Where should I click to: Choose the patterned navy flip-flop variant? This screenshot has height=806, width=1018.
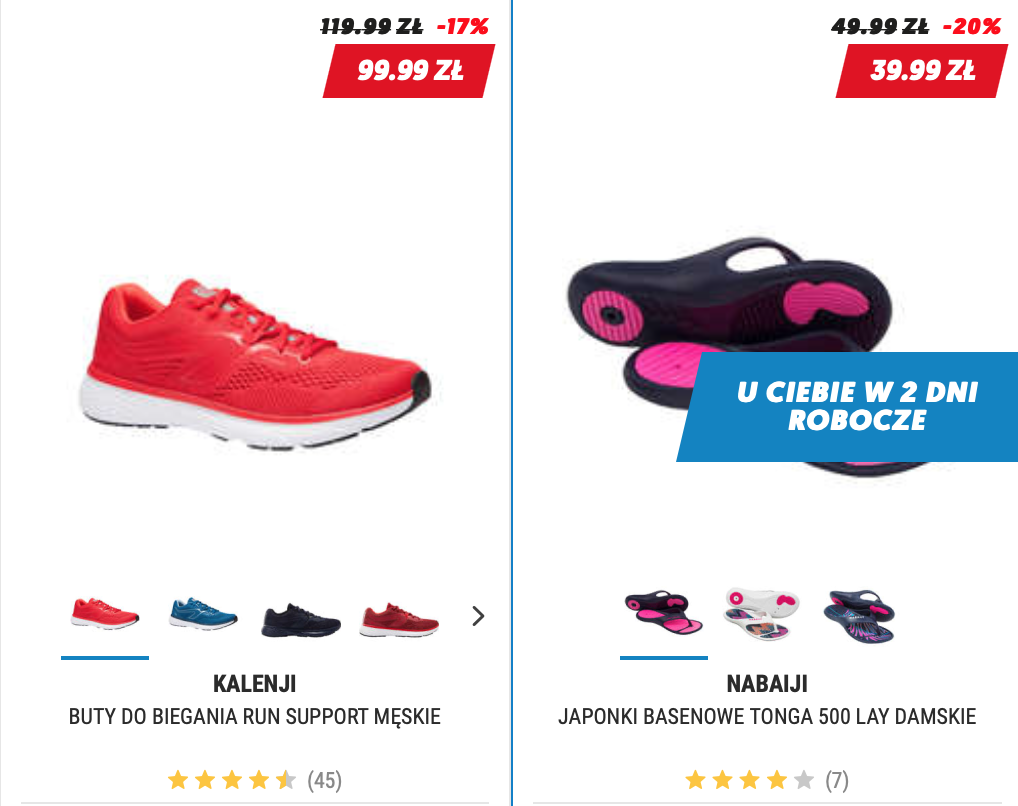(x=859, y=616)
